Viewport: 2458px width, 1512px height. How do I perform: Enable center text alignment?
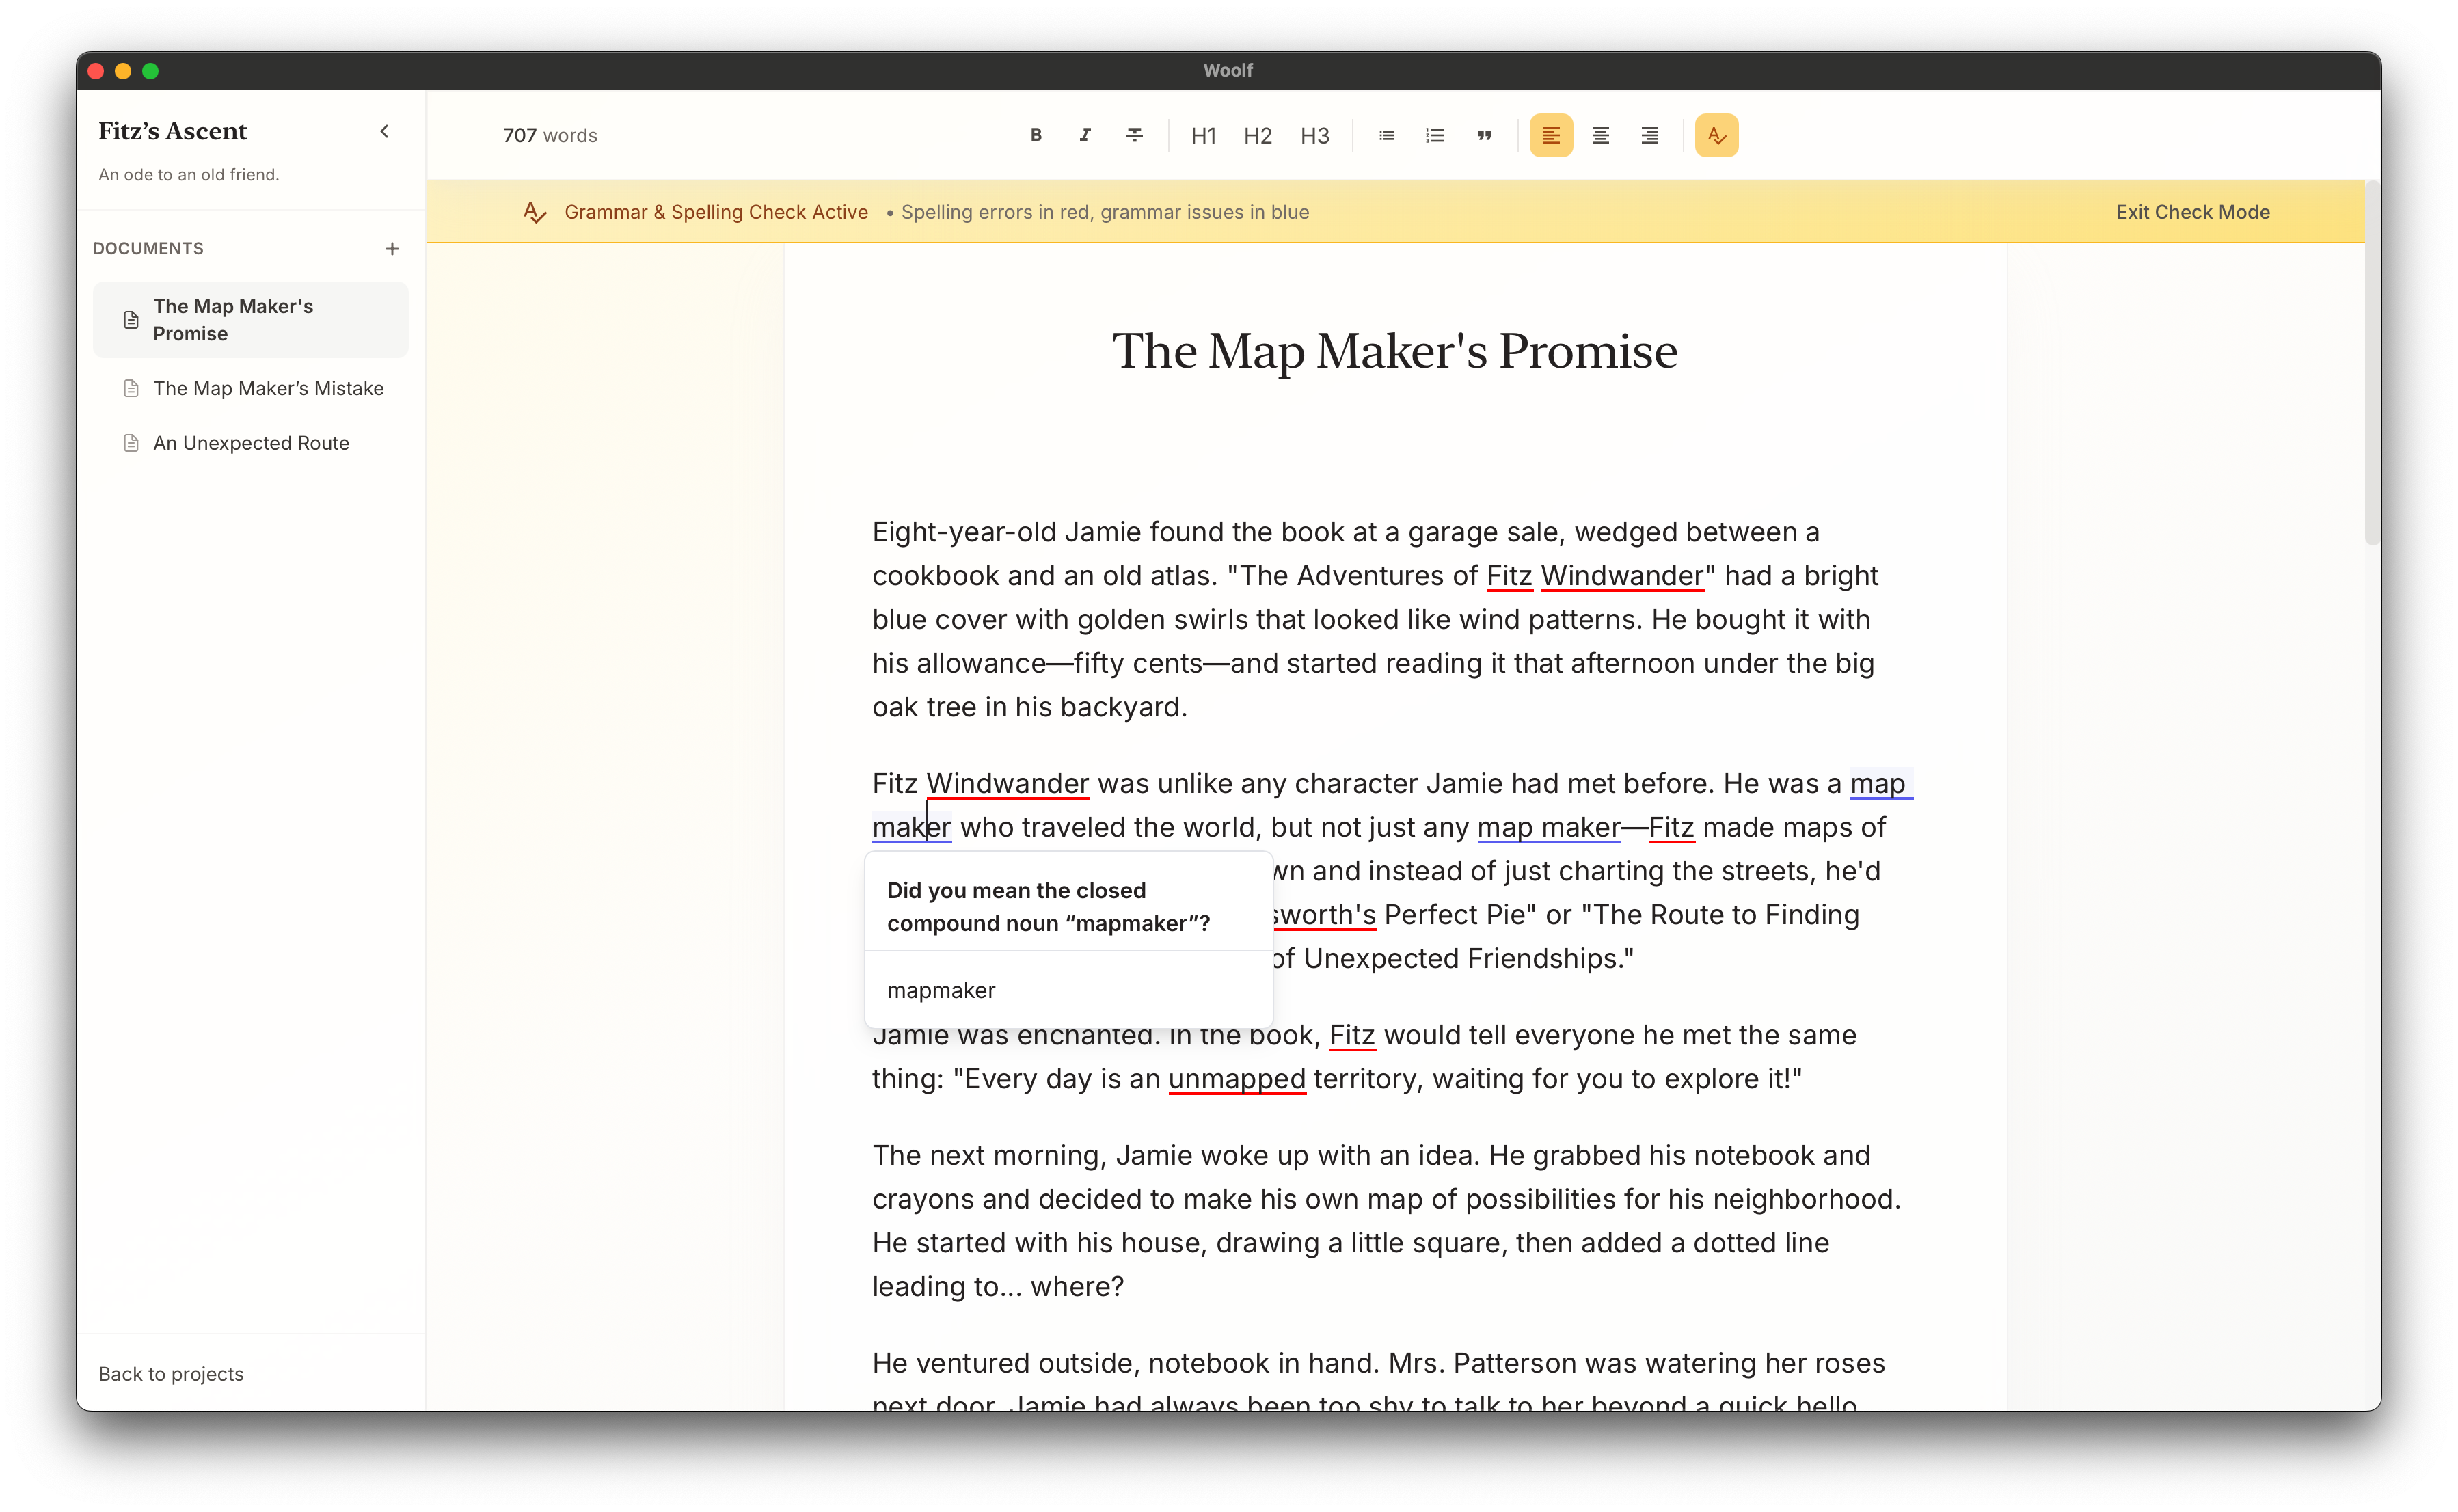tap(1600, 135)
